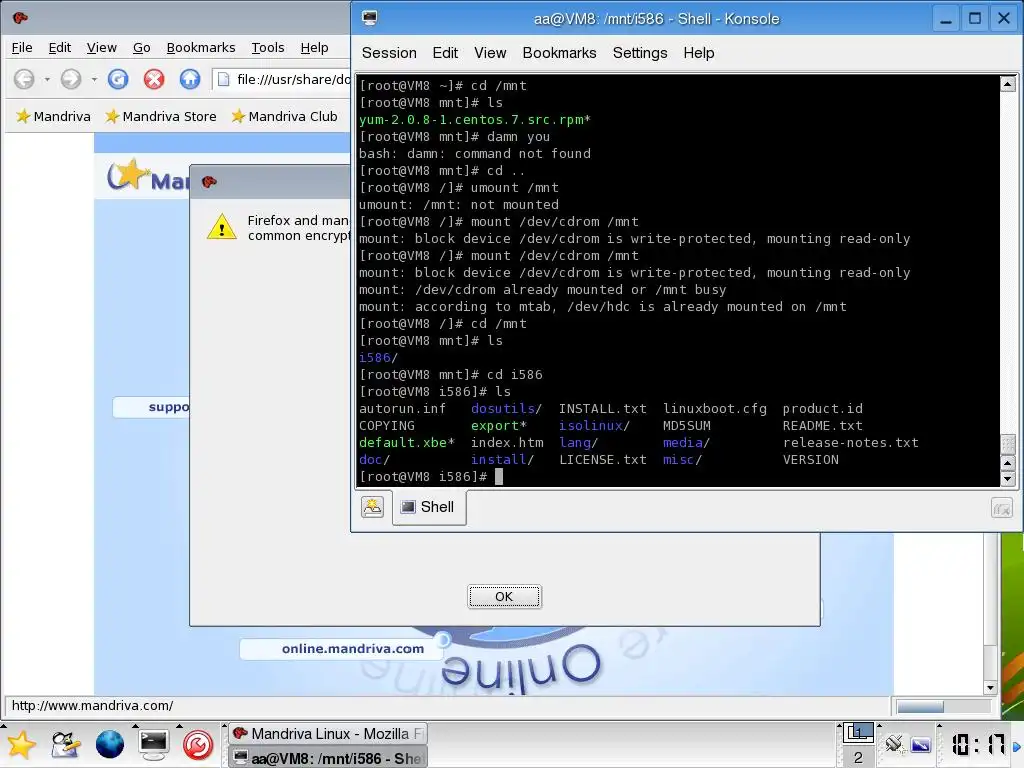
Task: Open the star application menu in the panel
Action: 22,745
